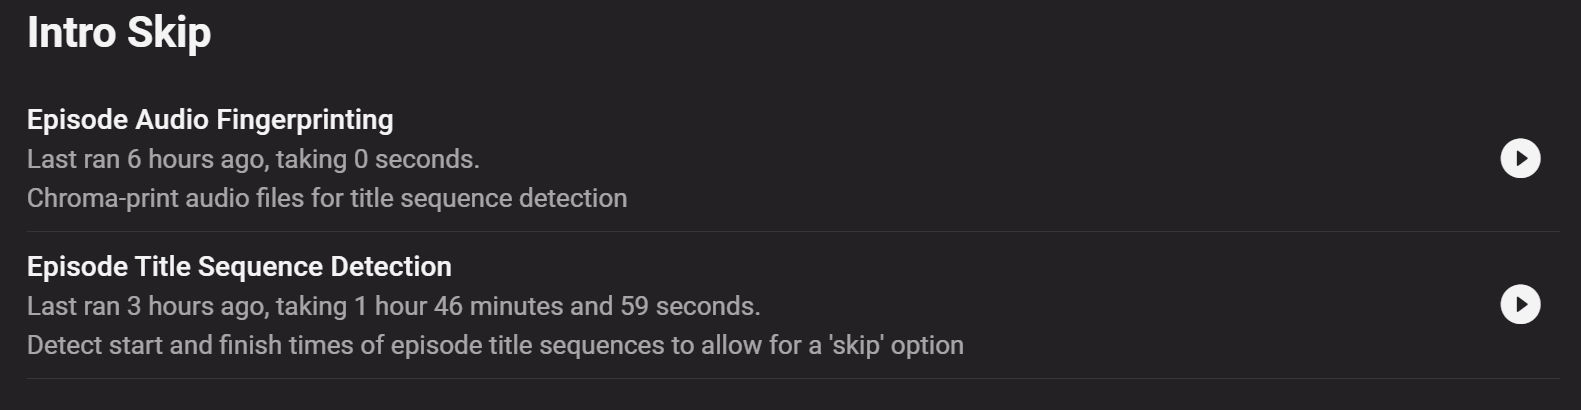Trigger the play button for 0 seconds task
The width and height of the screenshot is (1581, 410).
point(1520,158)
